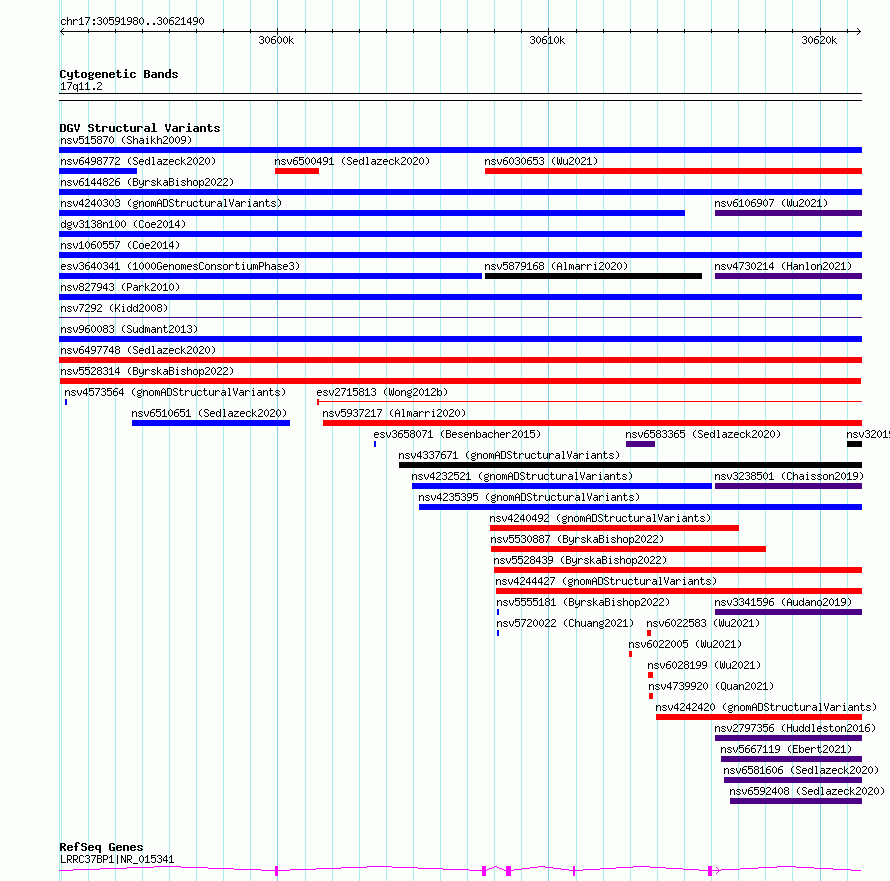Screen dimensions: 890x881
Task: Click the DGV Structural Variants track title
Action: (140, 128)
